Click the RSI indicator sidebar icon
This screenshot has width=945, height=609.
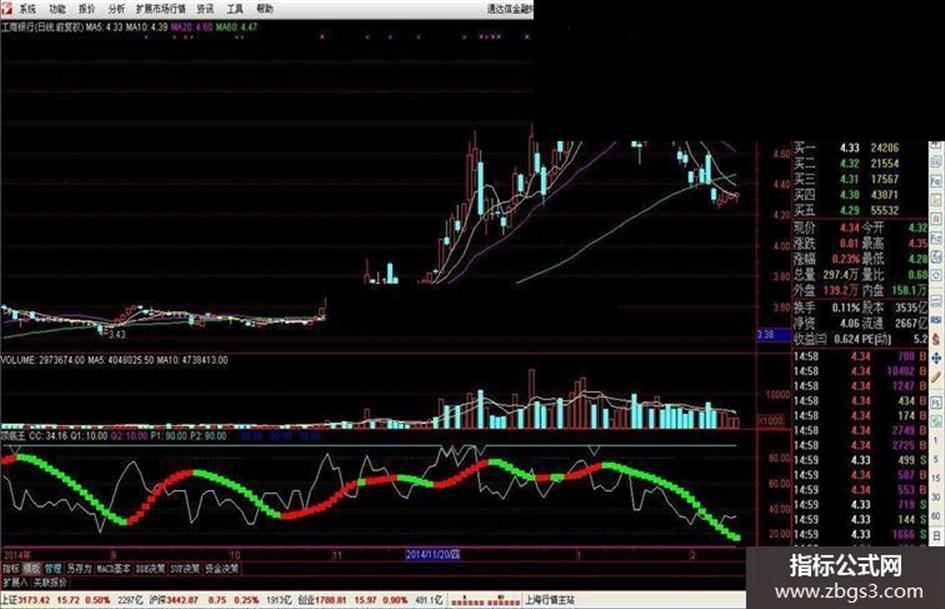coord(937,320)
